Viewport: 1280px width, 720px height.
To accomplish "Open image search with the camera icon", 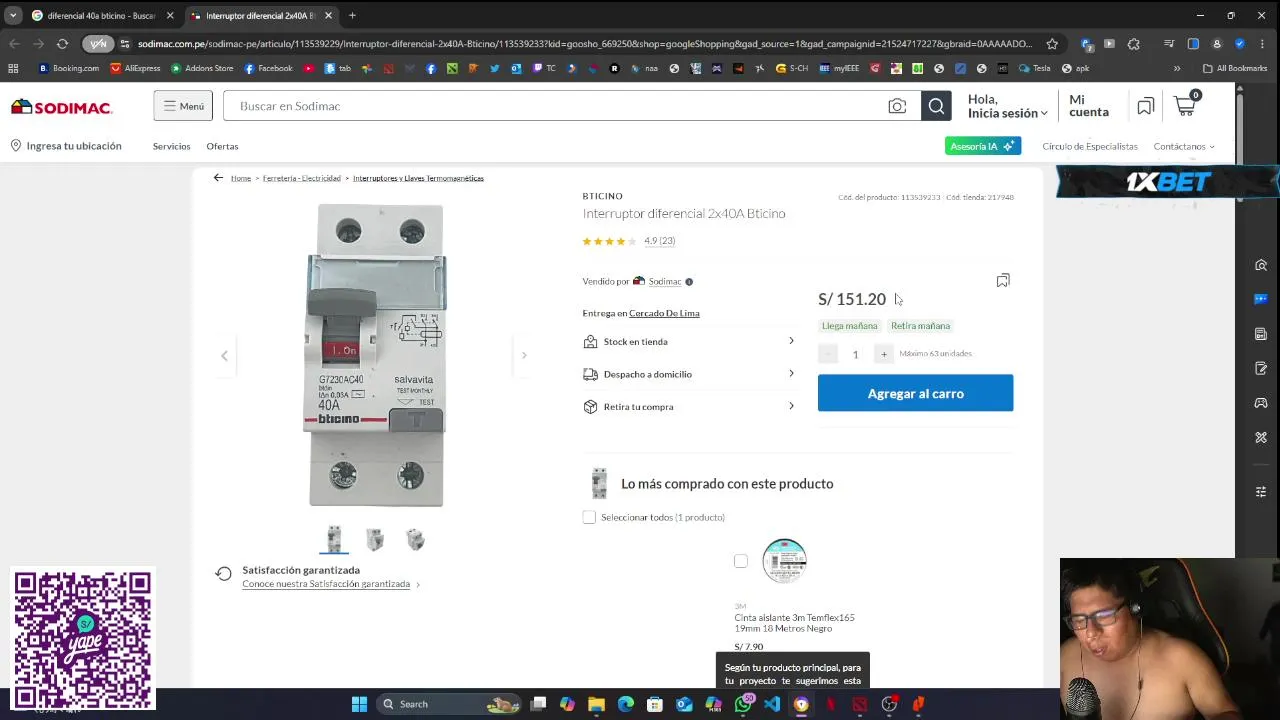I will tap(897, 106).
